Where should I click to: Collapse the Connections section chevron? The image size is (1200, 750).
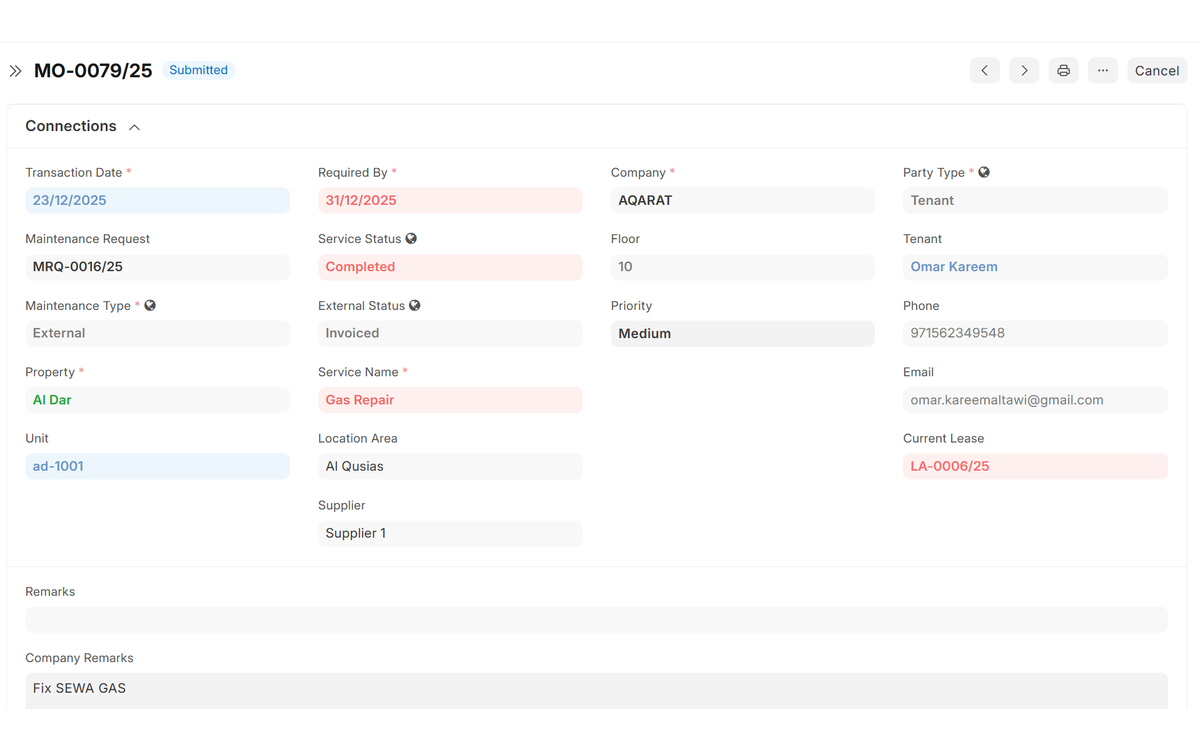pyautogui.click(x=134, y=127)
